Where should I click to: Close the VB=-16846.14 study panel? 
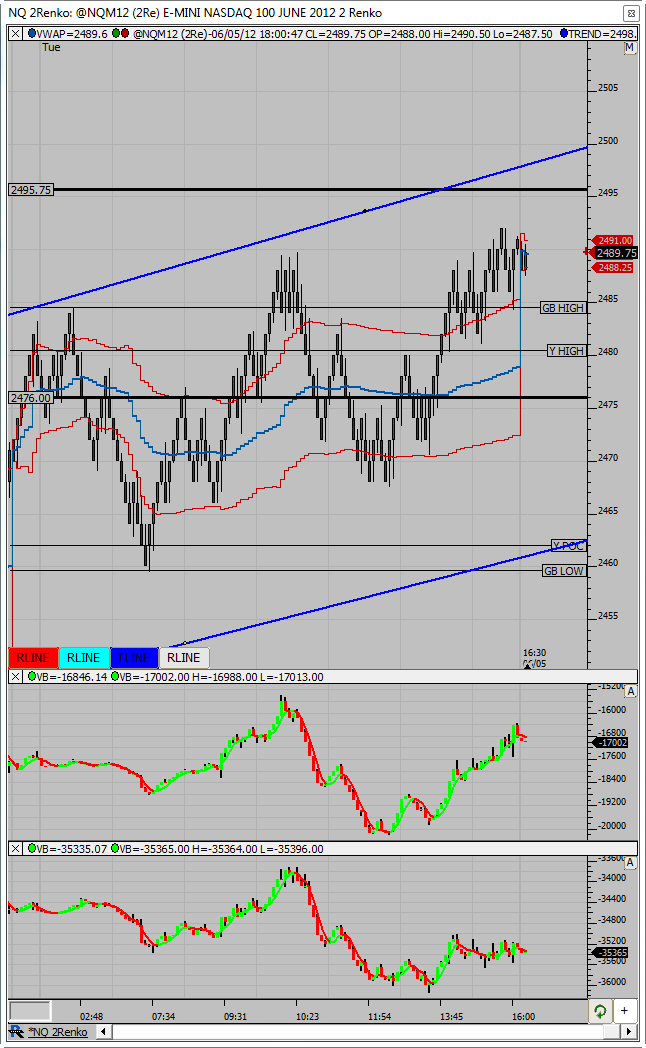[15, 677]
